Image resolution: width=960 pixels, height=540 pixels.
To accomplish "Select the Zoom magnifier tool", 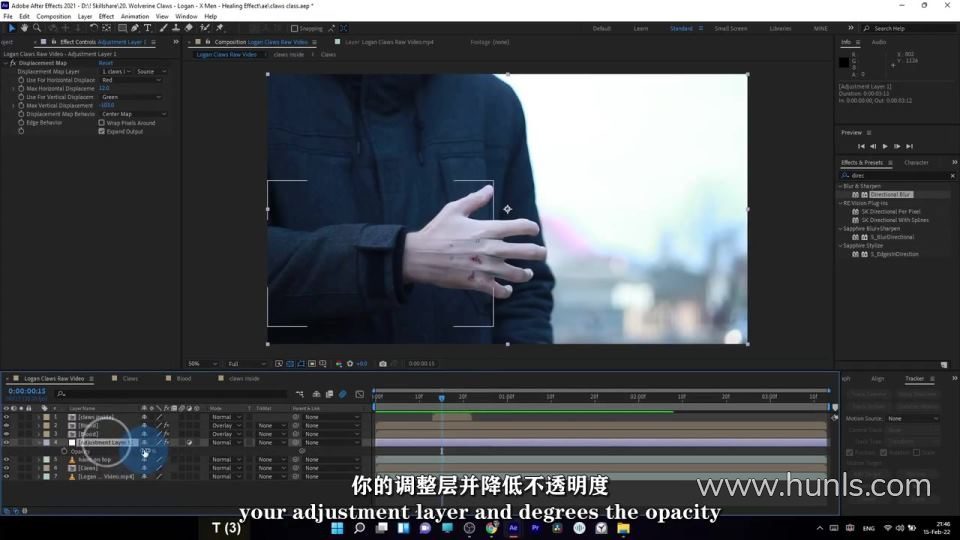I will click(x=37, y=28).
